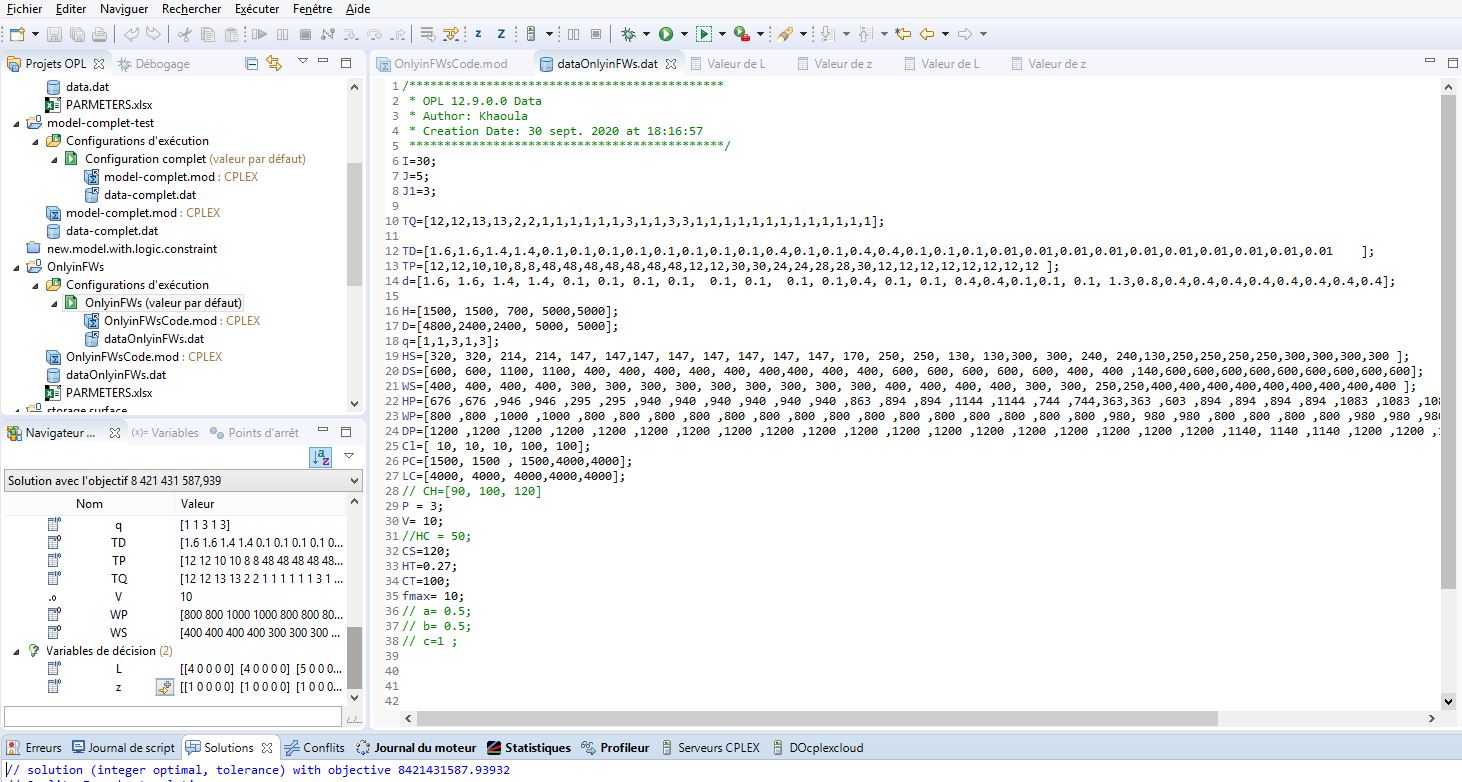Click the Run with red toolbox icon

tap(741, 34)
